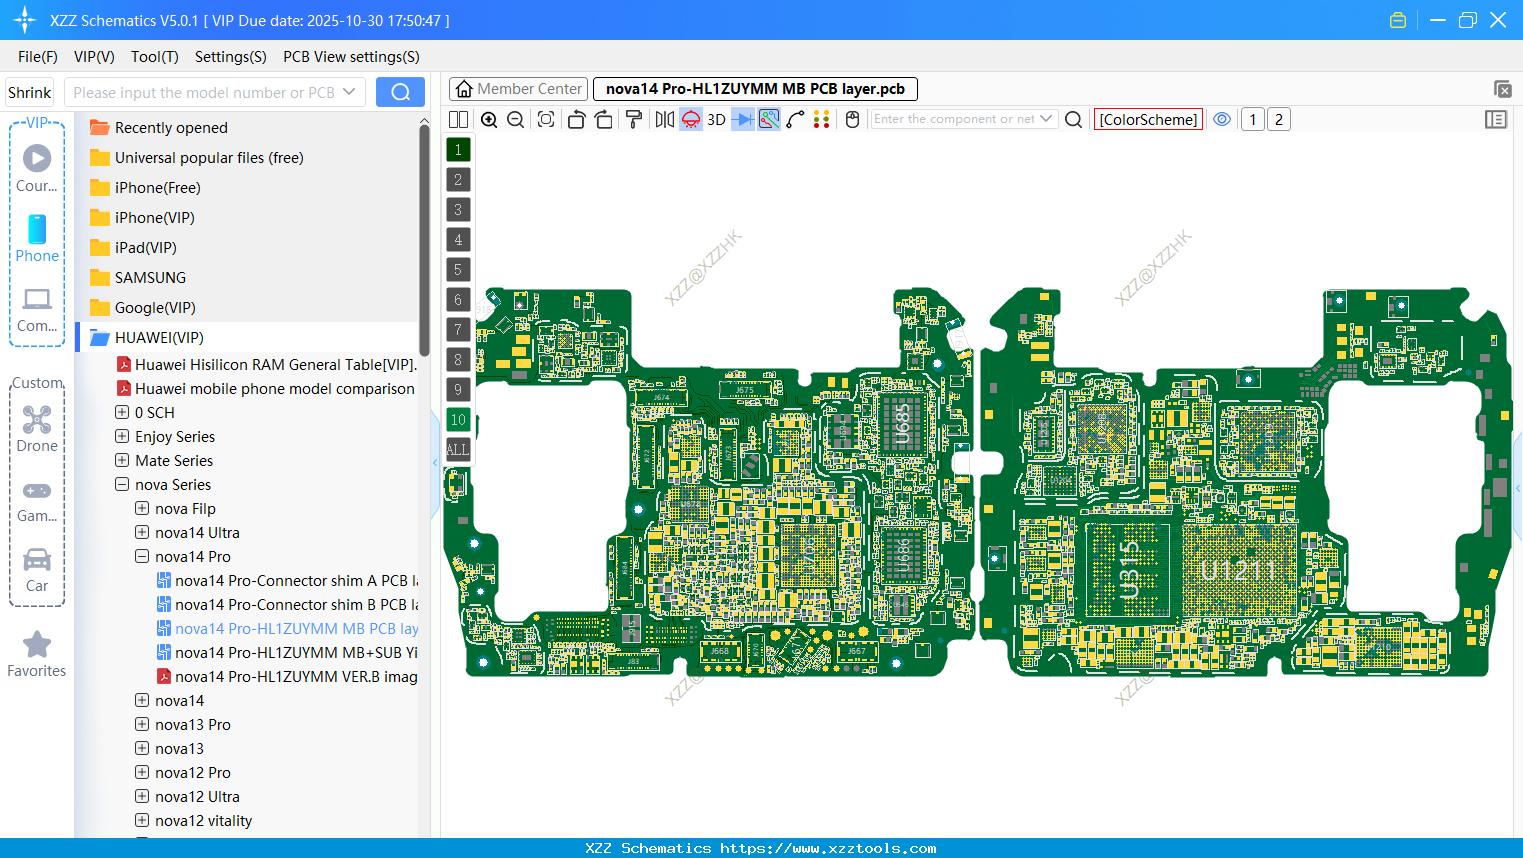Open the Course sidebar icon

(37, 167)
